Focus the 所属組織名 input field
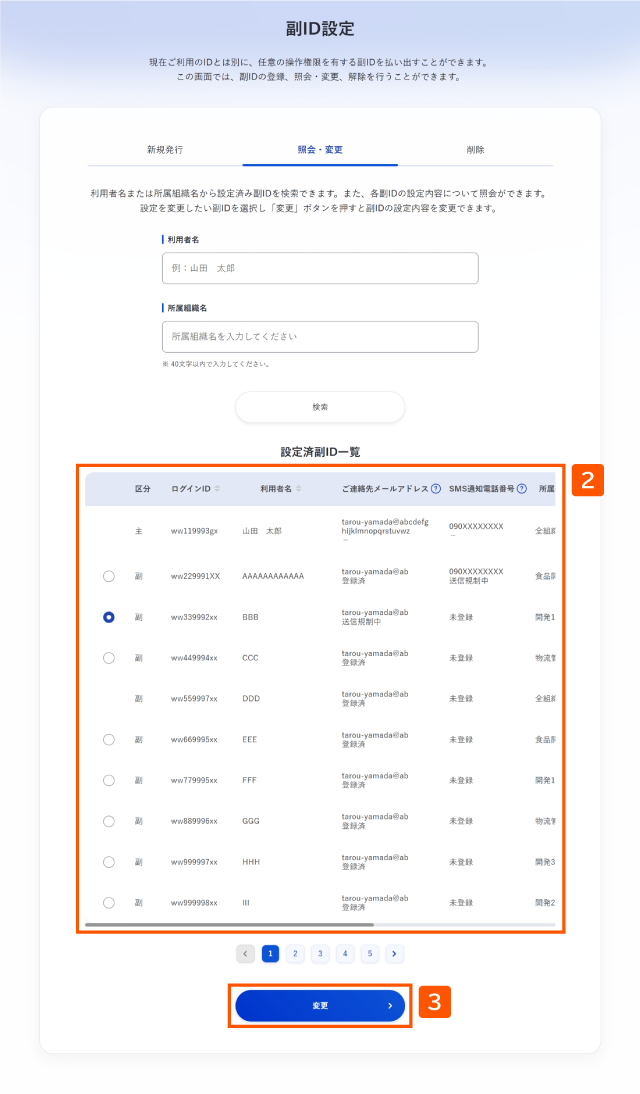Viewport: 640px width, 1094px height. [320, 336]
